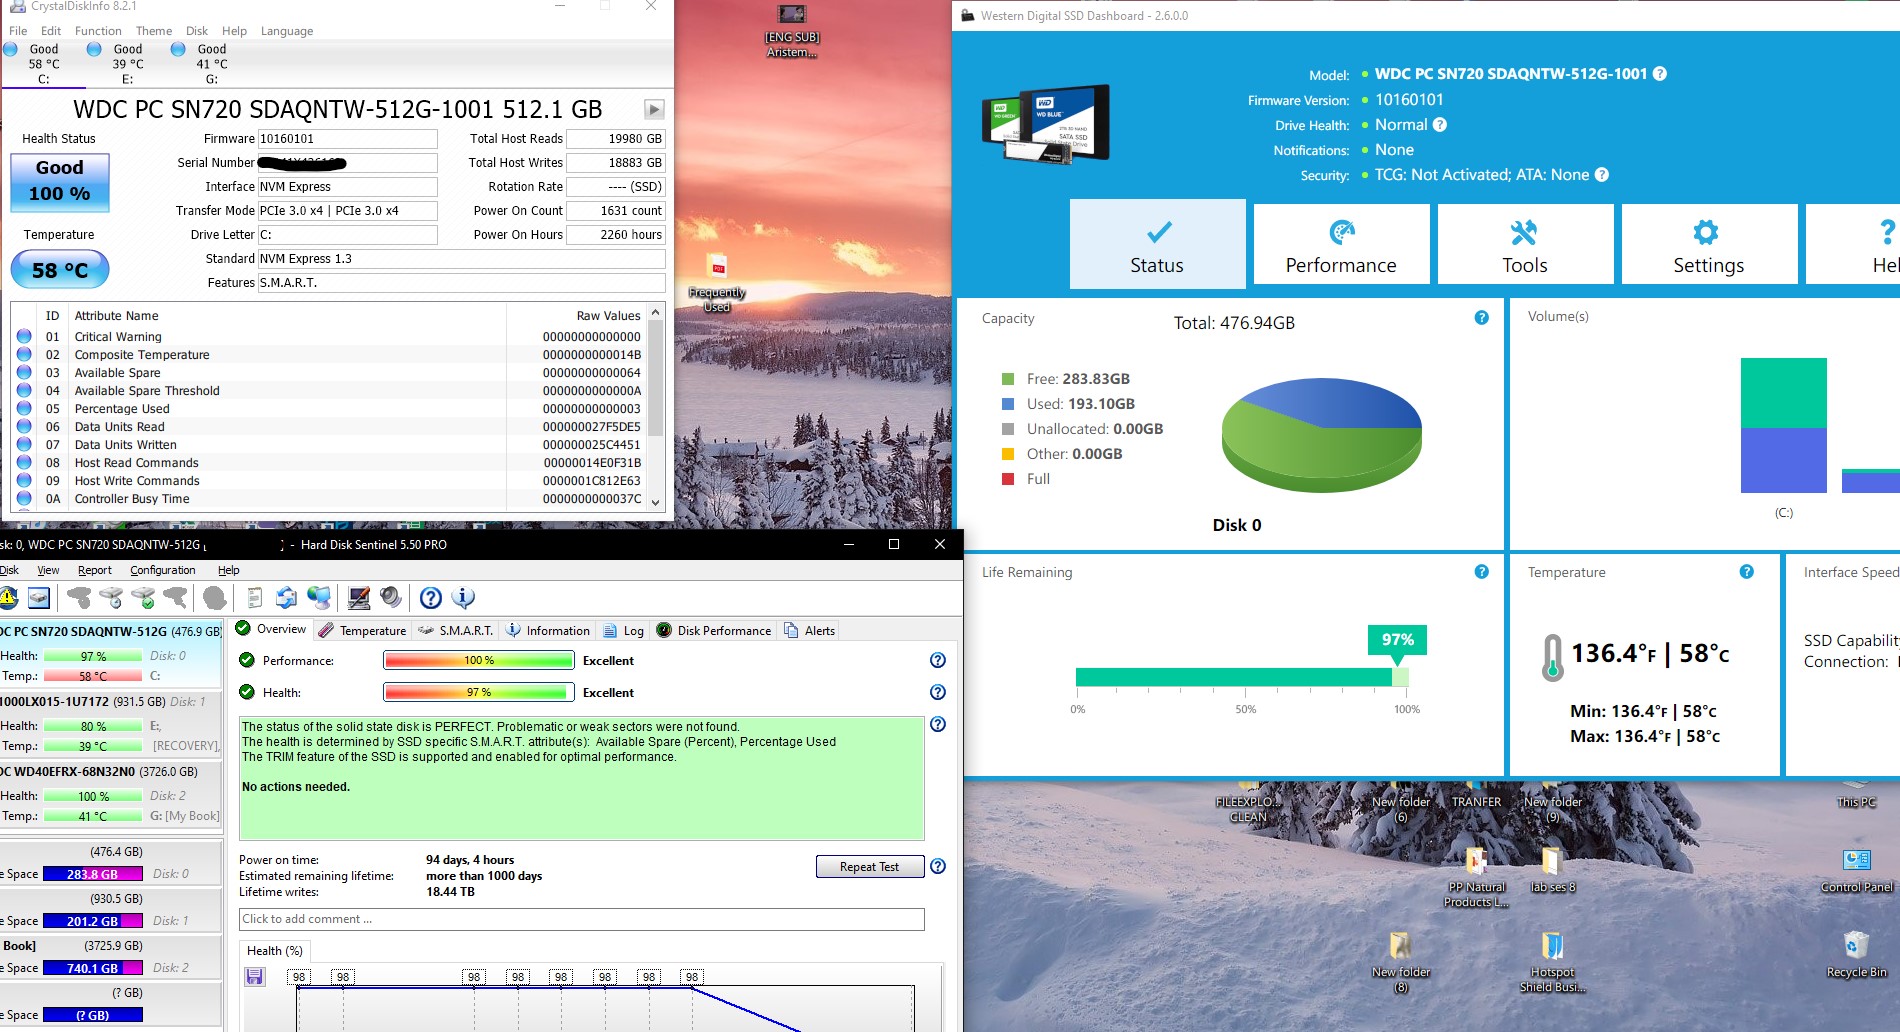Click the globe and monitor network icon
This screenshot has width=1900, height=1032.
click(319, 598)
